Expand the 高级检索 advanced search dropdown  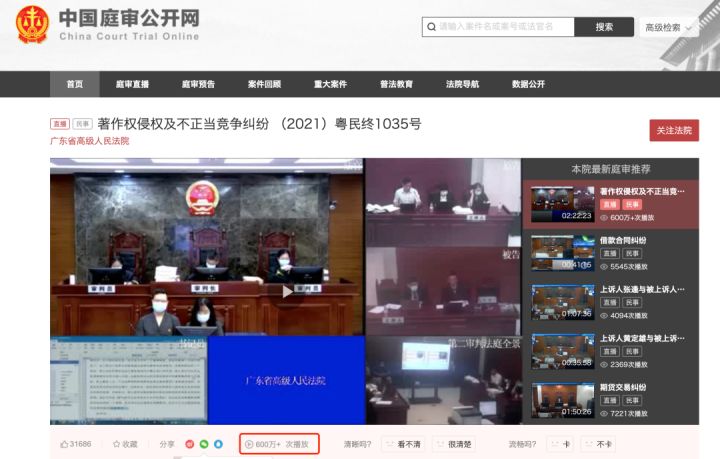[669, 28]
